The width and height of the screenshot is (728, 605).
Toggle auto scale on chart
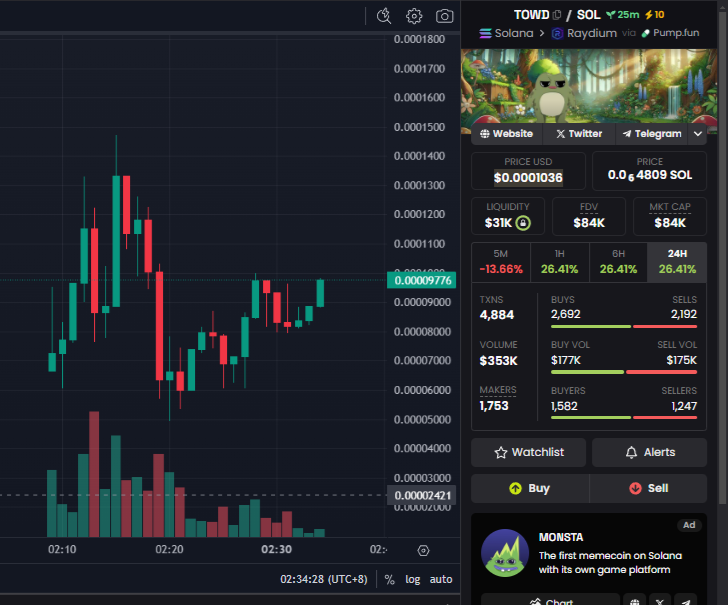point(441,579)
